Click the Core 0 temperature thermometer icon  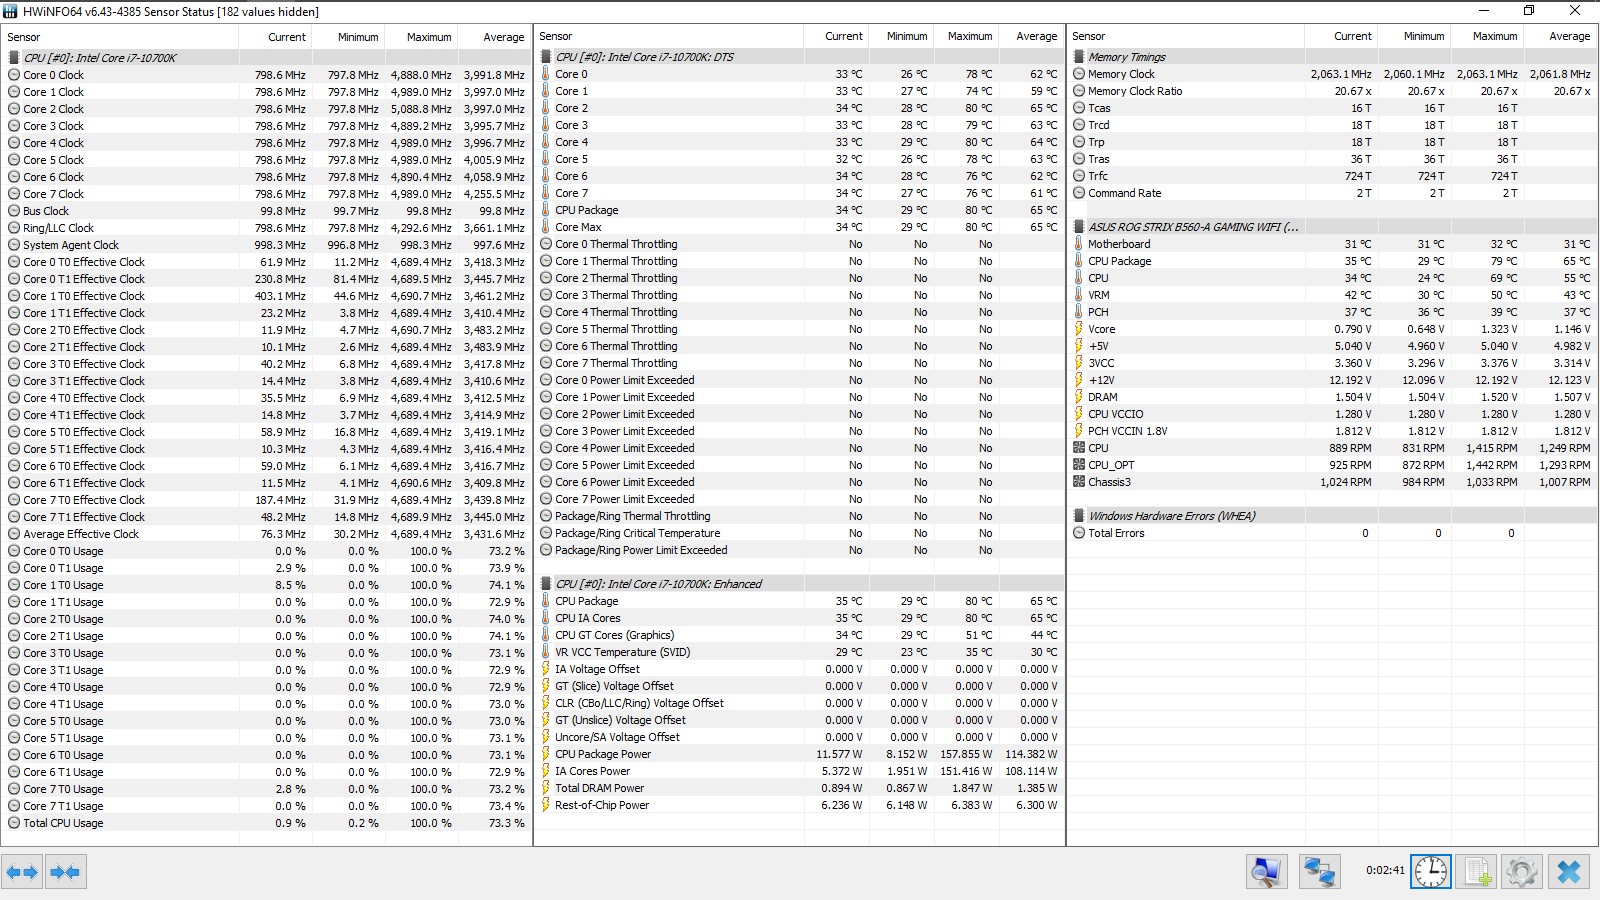click(x=546, y=74)
